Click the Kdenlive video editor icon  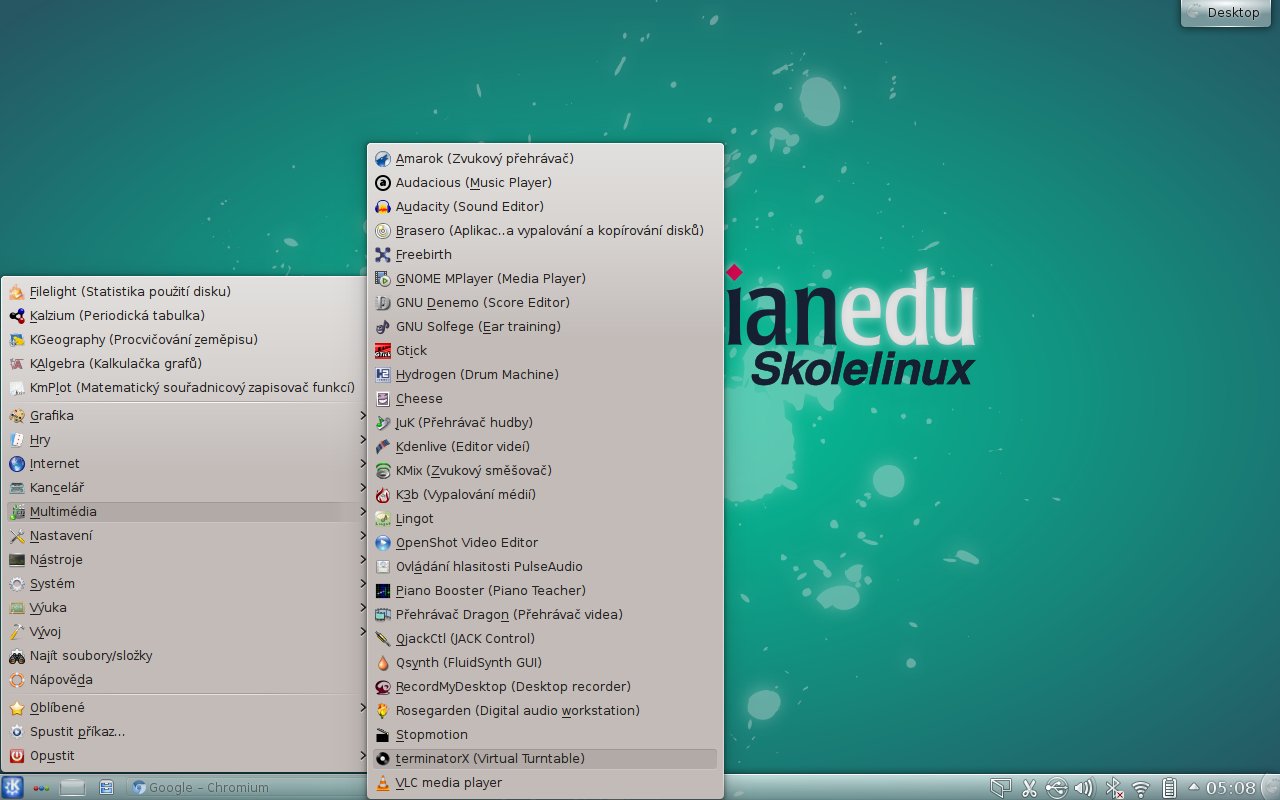tap(382, 447)
